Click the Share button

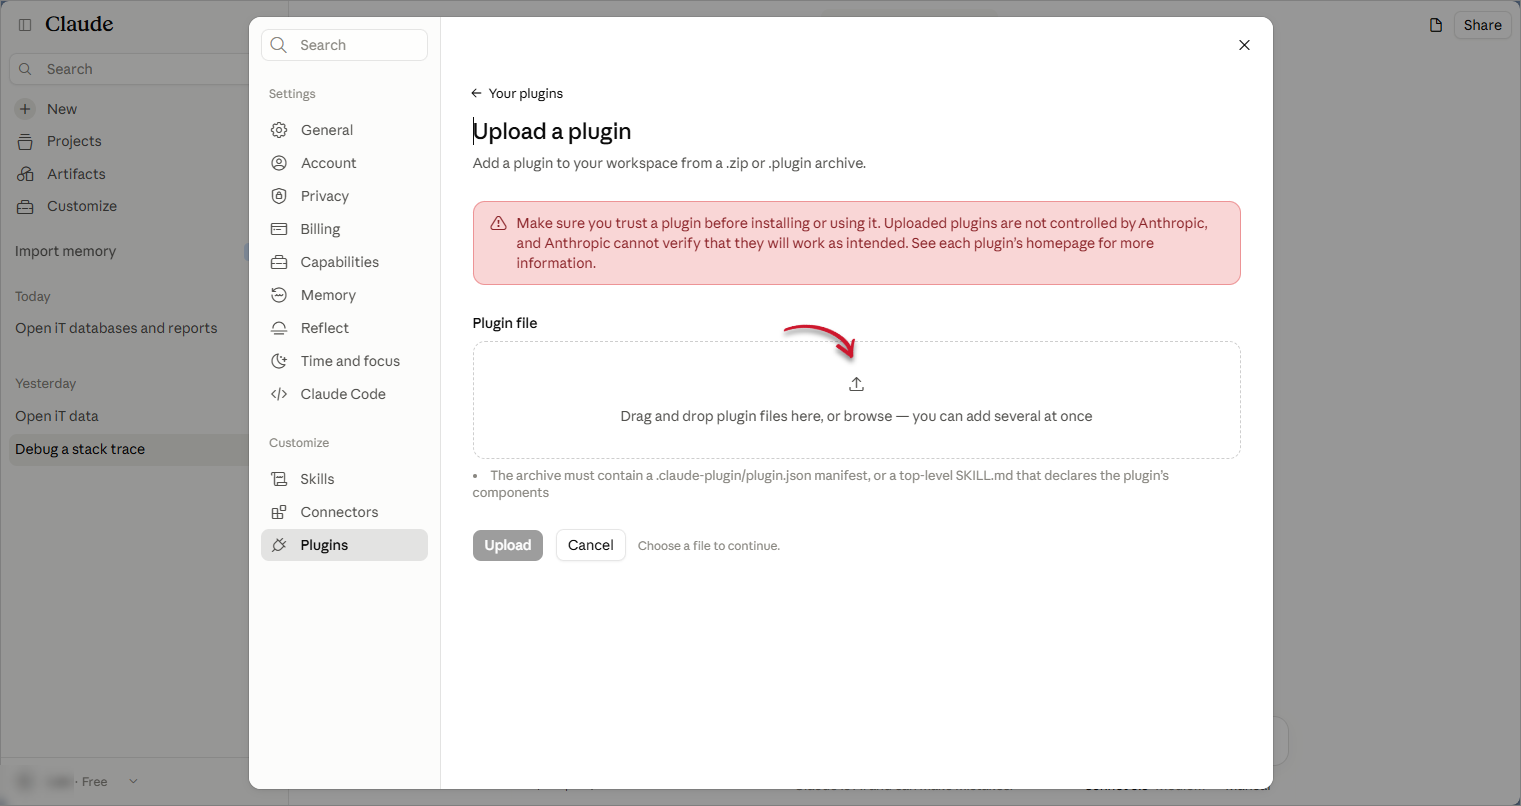click(x=1482, y=25)
